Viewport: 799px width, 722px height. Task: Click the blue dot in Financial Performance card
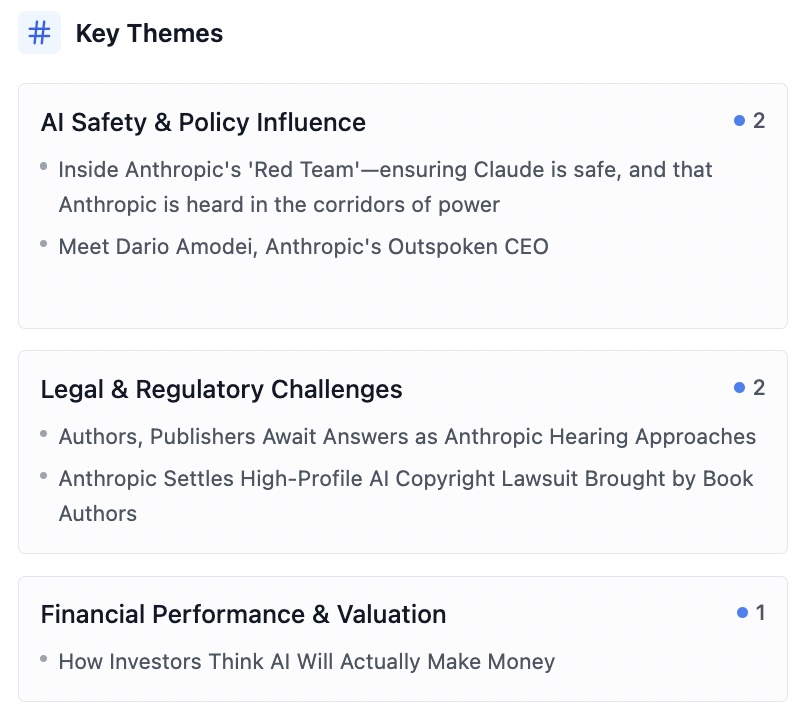pyautogui.click(x=742, y=612)
